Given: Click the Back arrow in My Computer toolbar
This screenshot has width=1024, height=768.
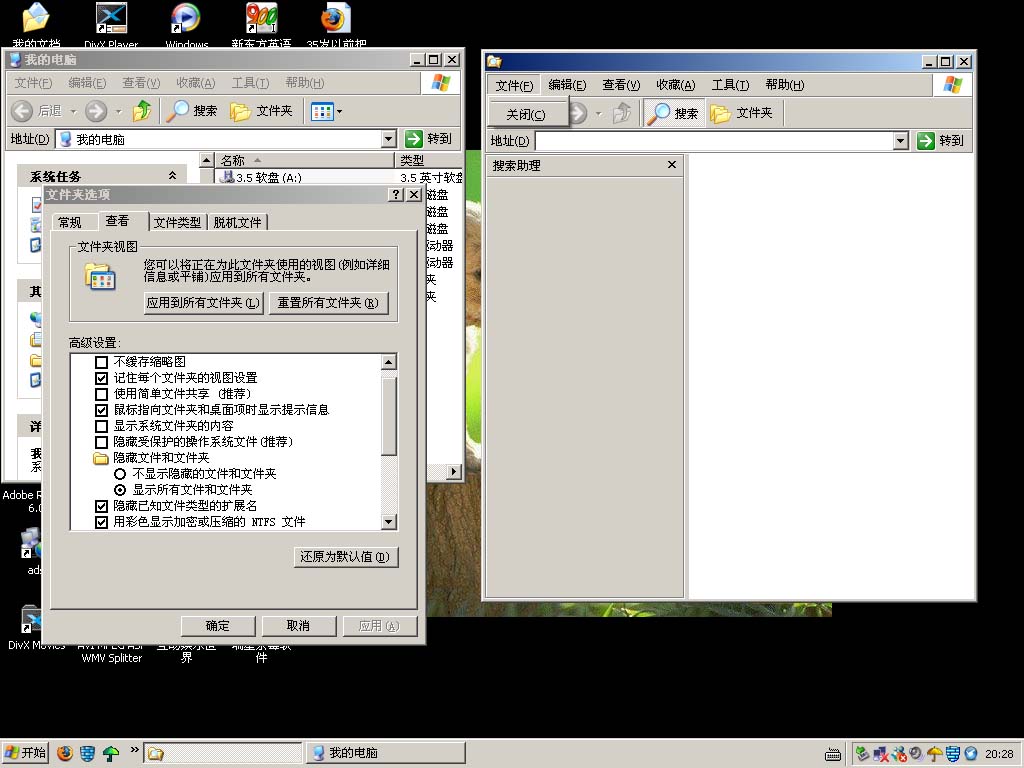Looking at the screenshot, I should click(x=22, y=111).
